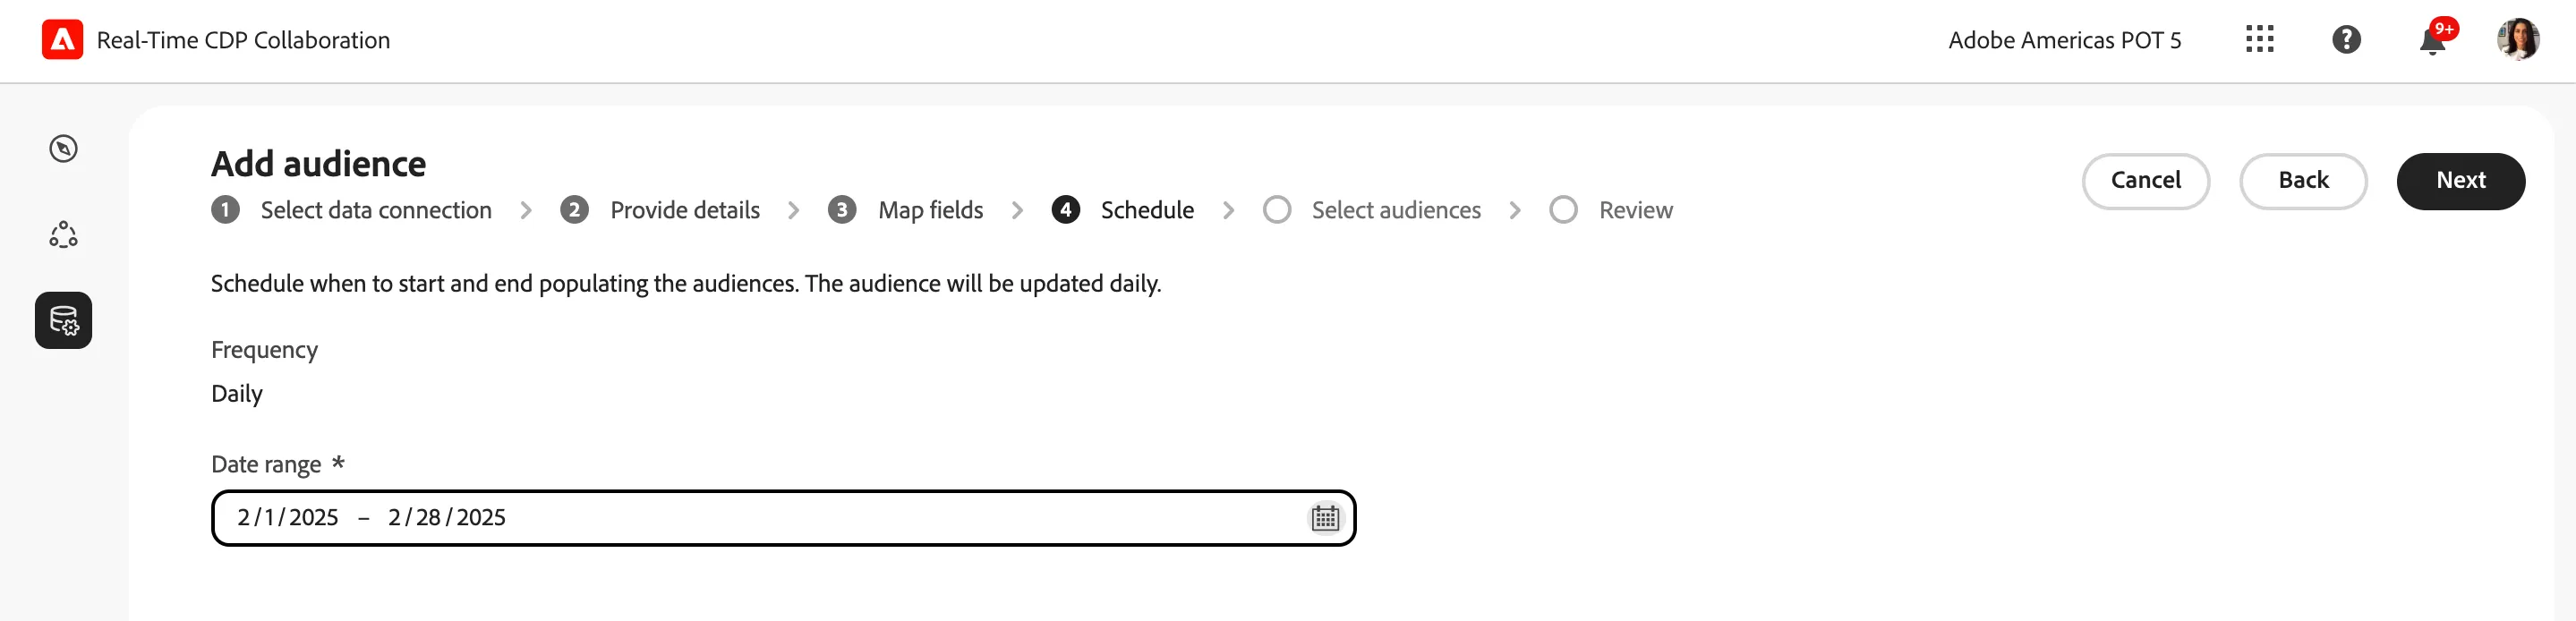Click the Review step circle

coord(1564,210)
